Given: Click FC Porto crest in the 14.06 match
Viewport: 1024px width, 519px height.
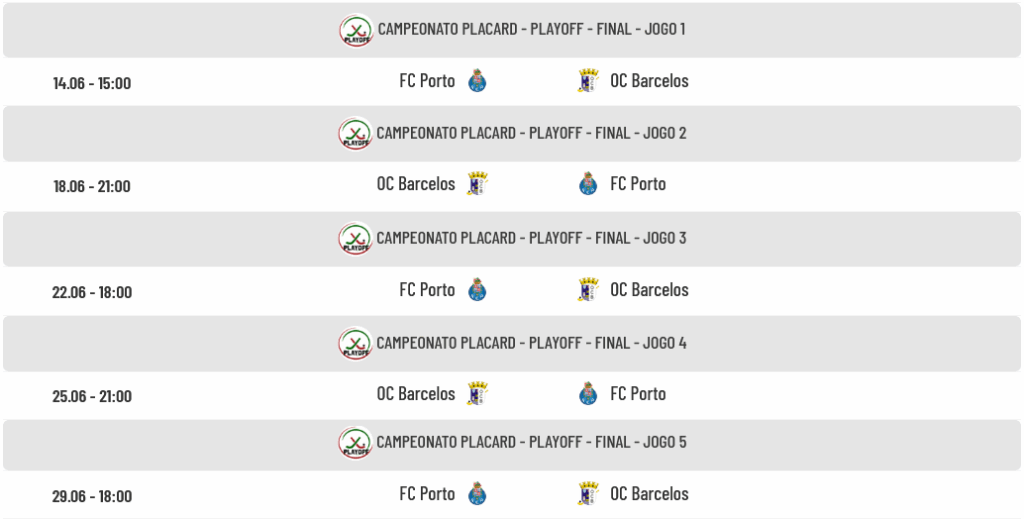Looking at the screenshot, I should pos(477,81).
